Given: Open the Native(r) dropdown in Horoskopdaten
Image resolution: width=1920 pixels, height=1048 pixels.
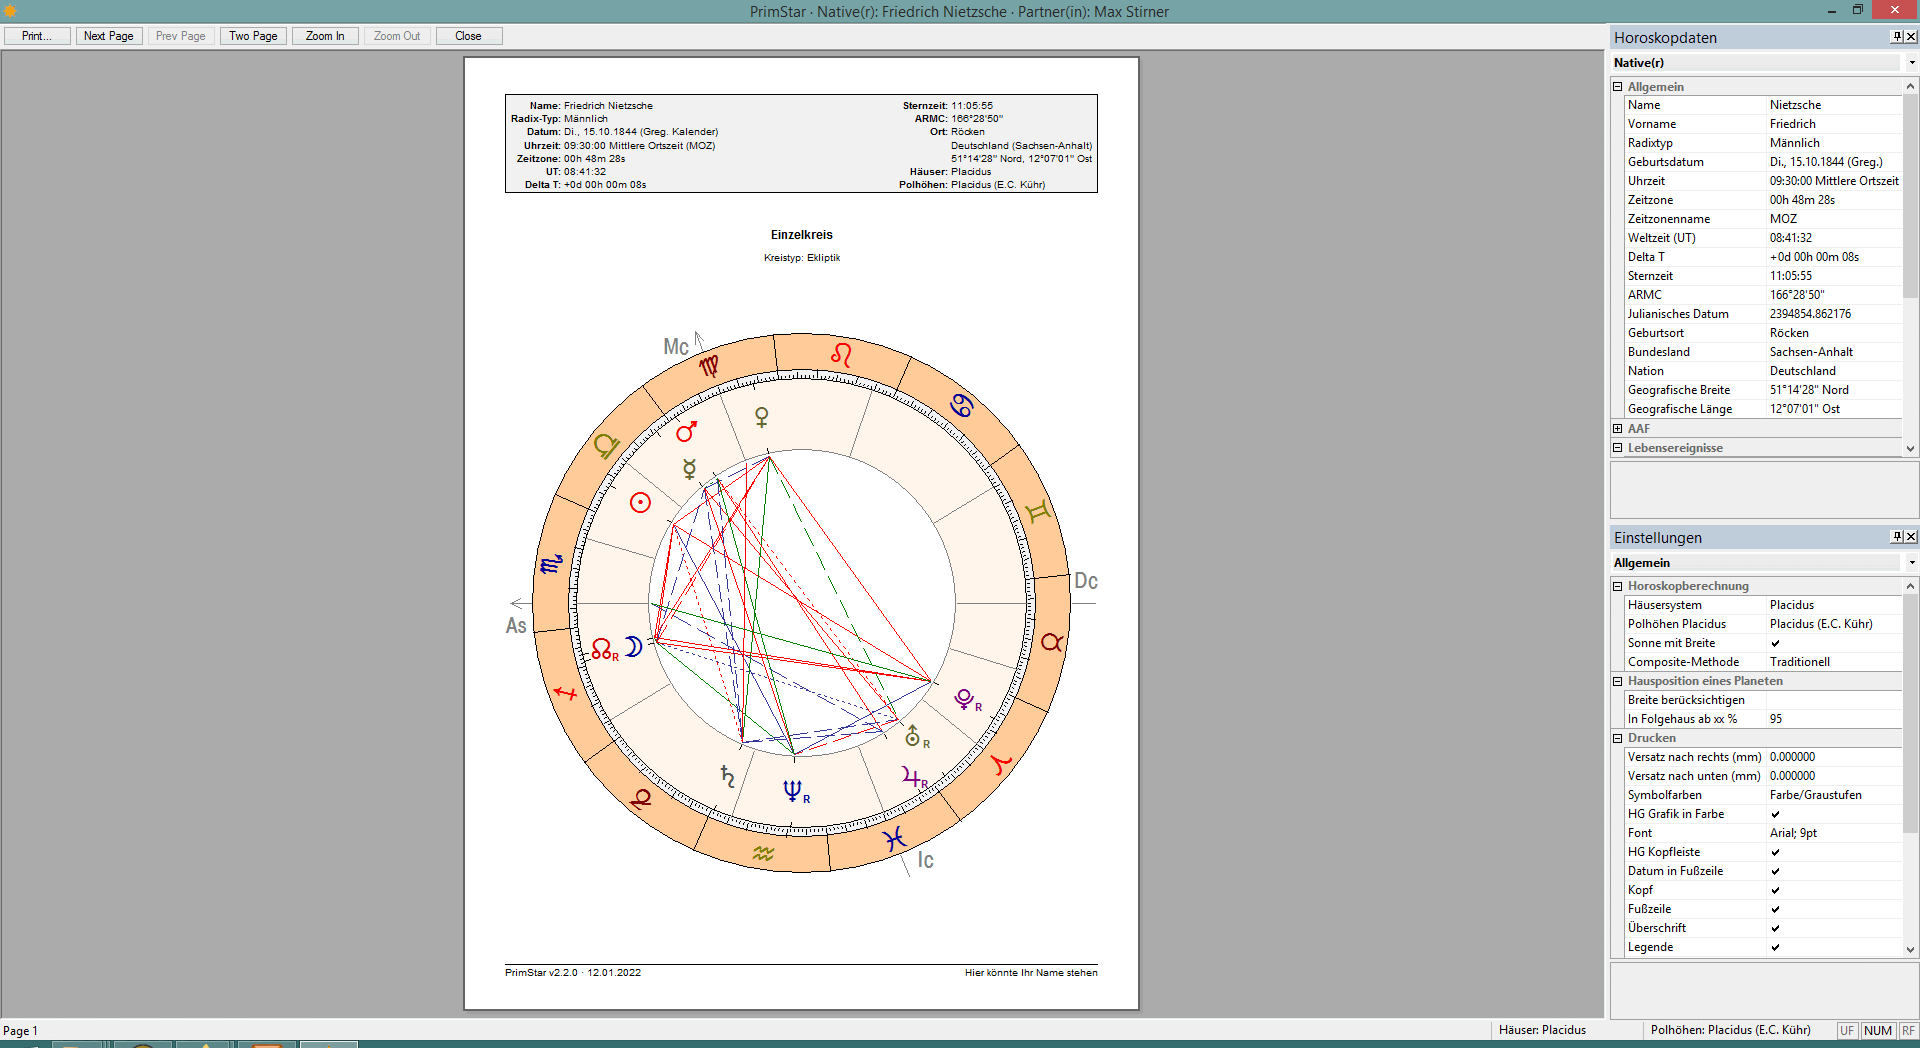Looking at the screenshot, I should coord(1911,63).
